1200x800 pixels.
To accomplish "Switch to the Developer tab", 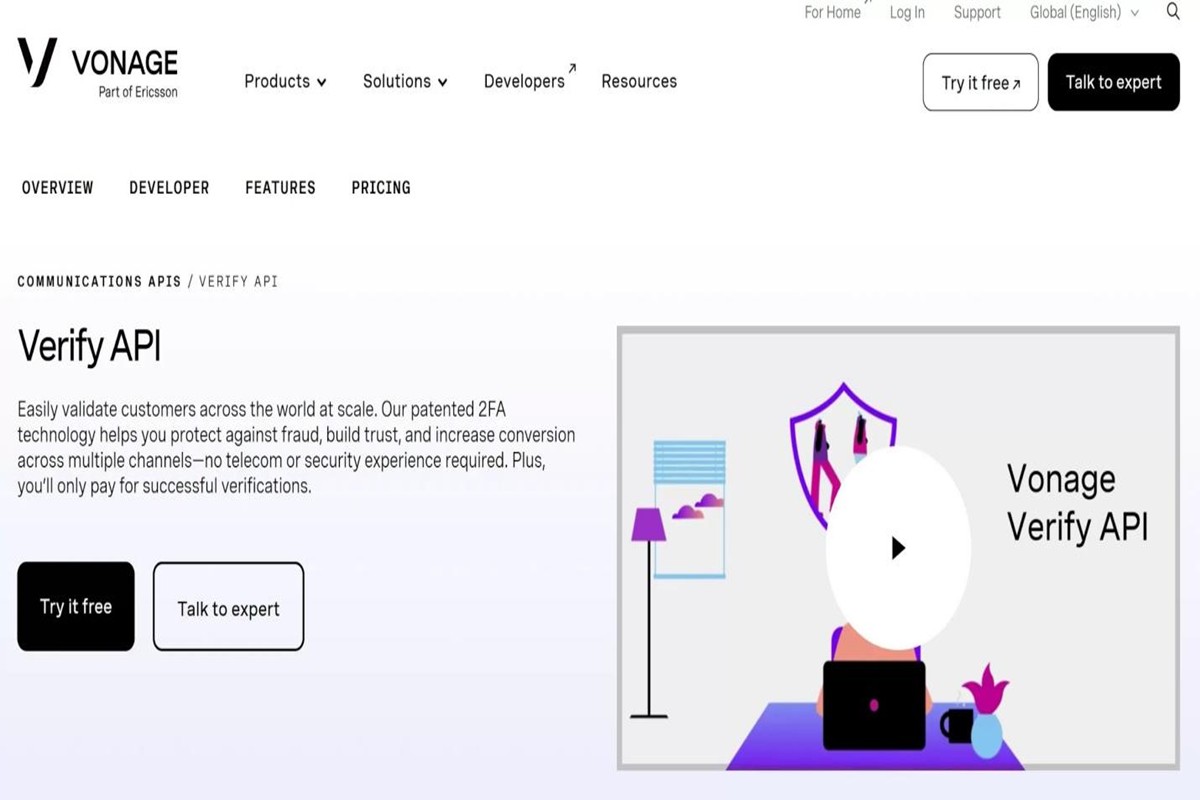I will [x=169, y=188].
